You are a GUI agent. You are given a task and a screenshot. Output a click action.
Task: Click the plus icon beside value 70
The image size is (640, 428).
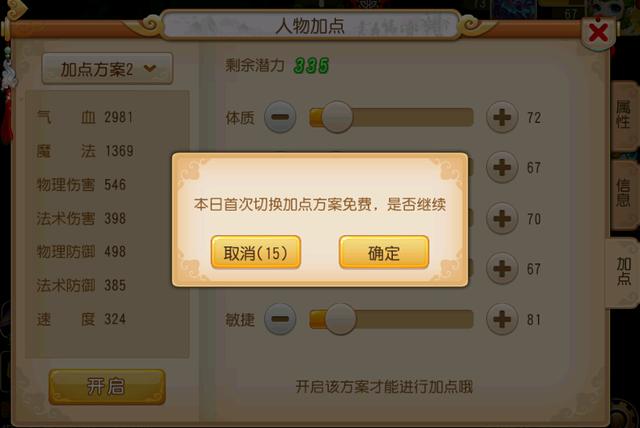click(502, 218)
